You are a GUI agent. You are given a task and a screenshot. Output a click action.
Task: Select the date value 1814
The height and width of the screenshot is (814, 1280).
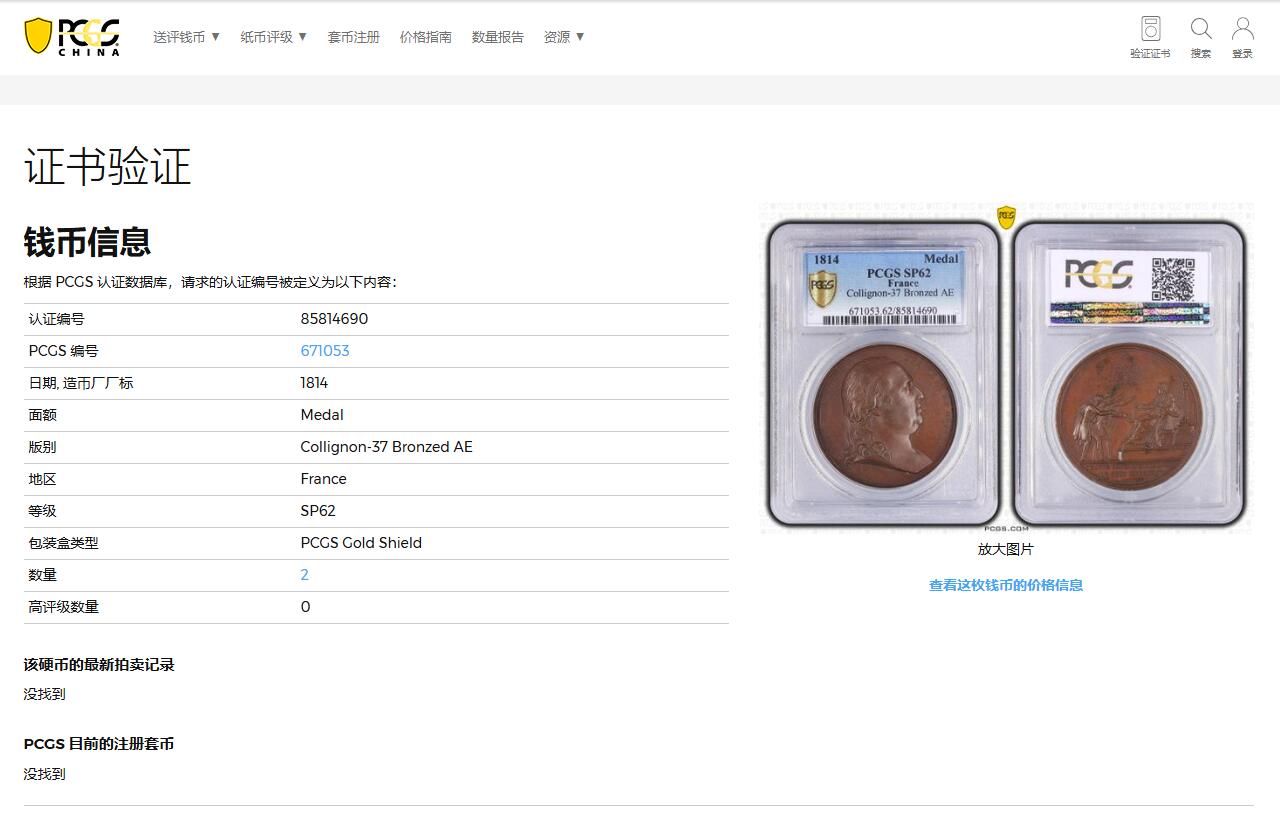[314, 383]
